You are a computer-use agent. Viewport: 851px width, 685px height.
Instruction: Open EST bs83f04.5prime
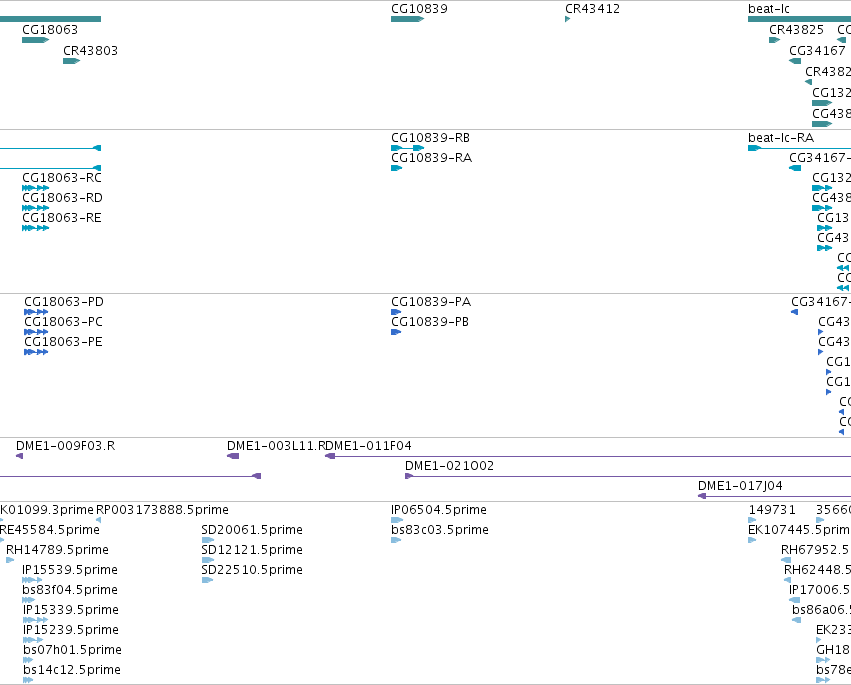coord(70,590)
